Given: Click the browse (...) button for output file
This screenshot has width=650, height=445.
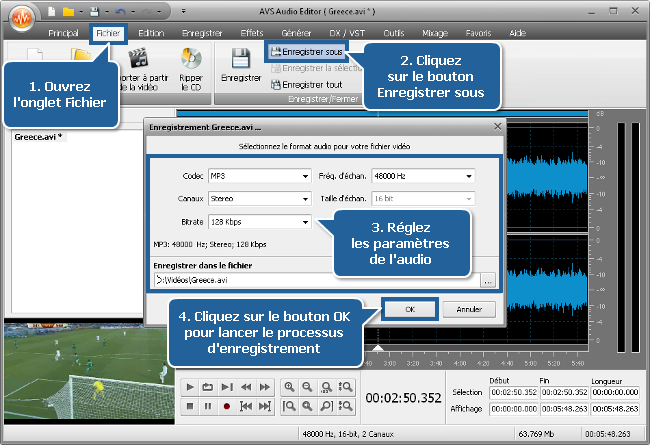Looking at the screenshot, I should (487, 281).
